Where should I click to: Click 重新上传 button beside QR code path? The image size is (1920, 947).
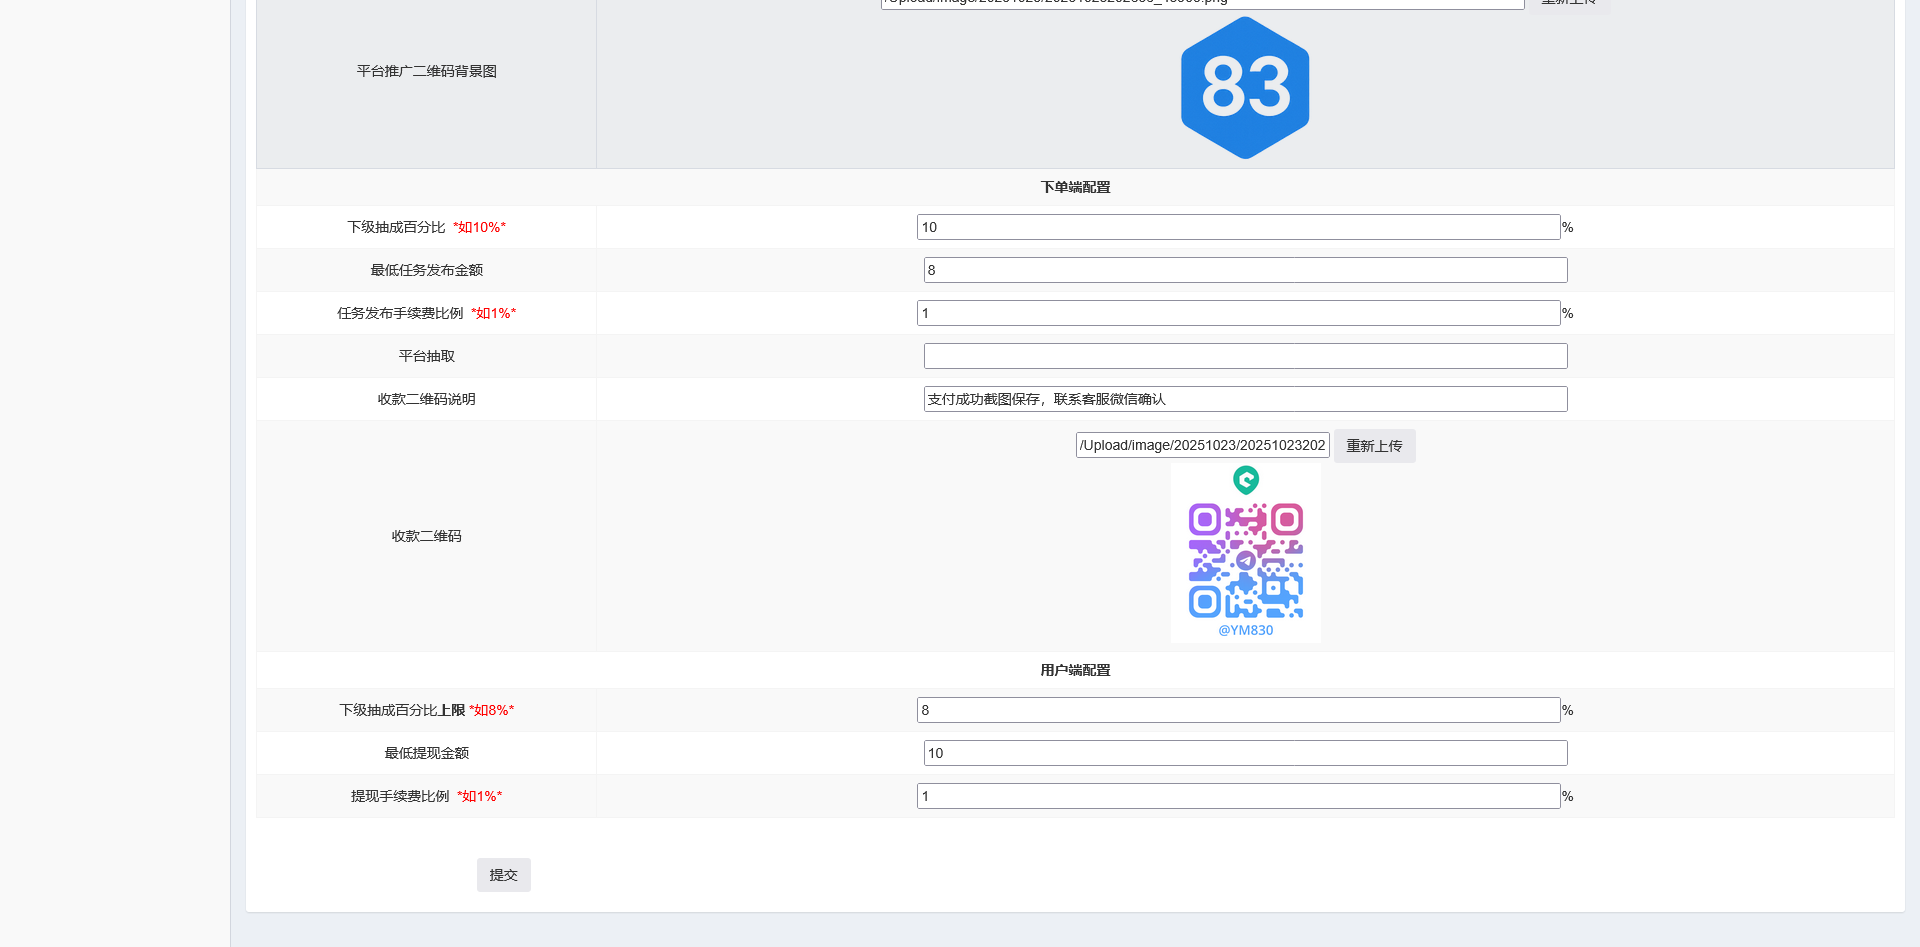tap(1374, 446)
